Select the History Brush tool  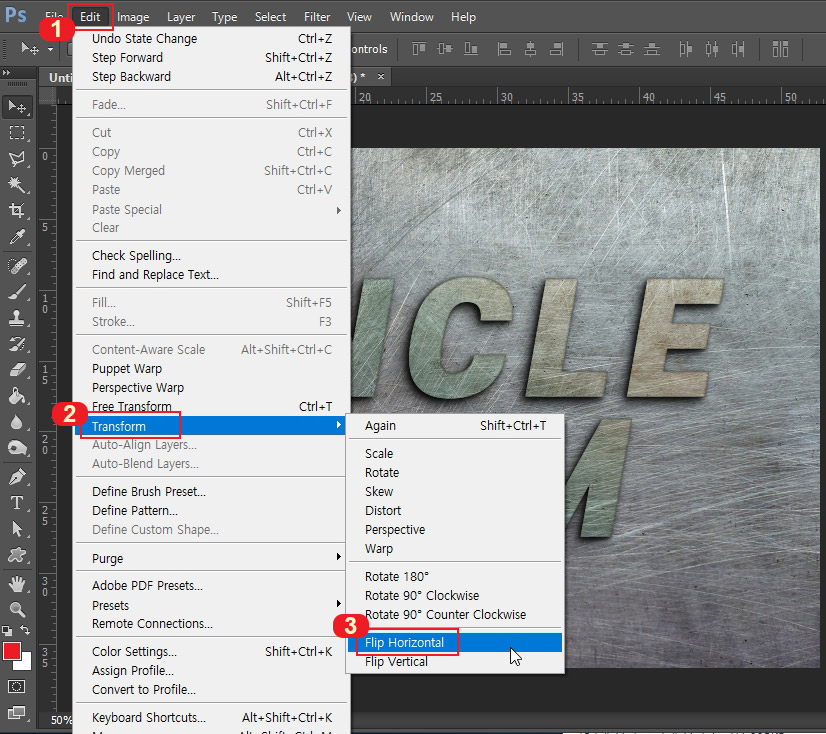pos(17,344)
